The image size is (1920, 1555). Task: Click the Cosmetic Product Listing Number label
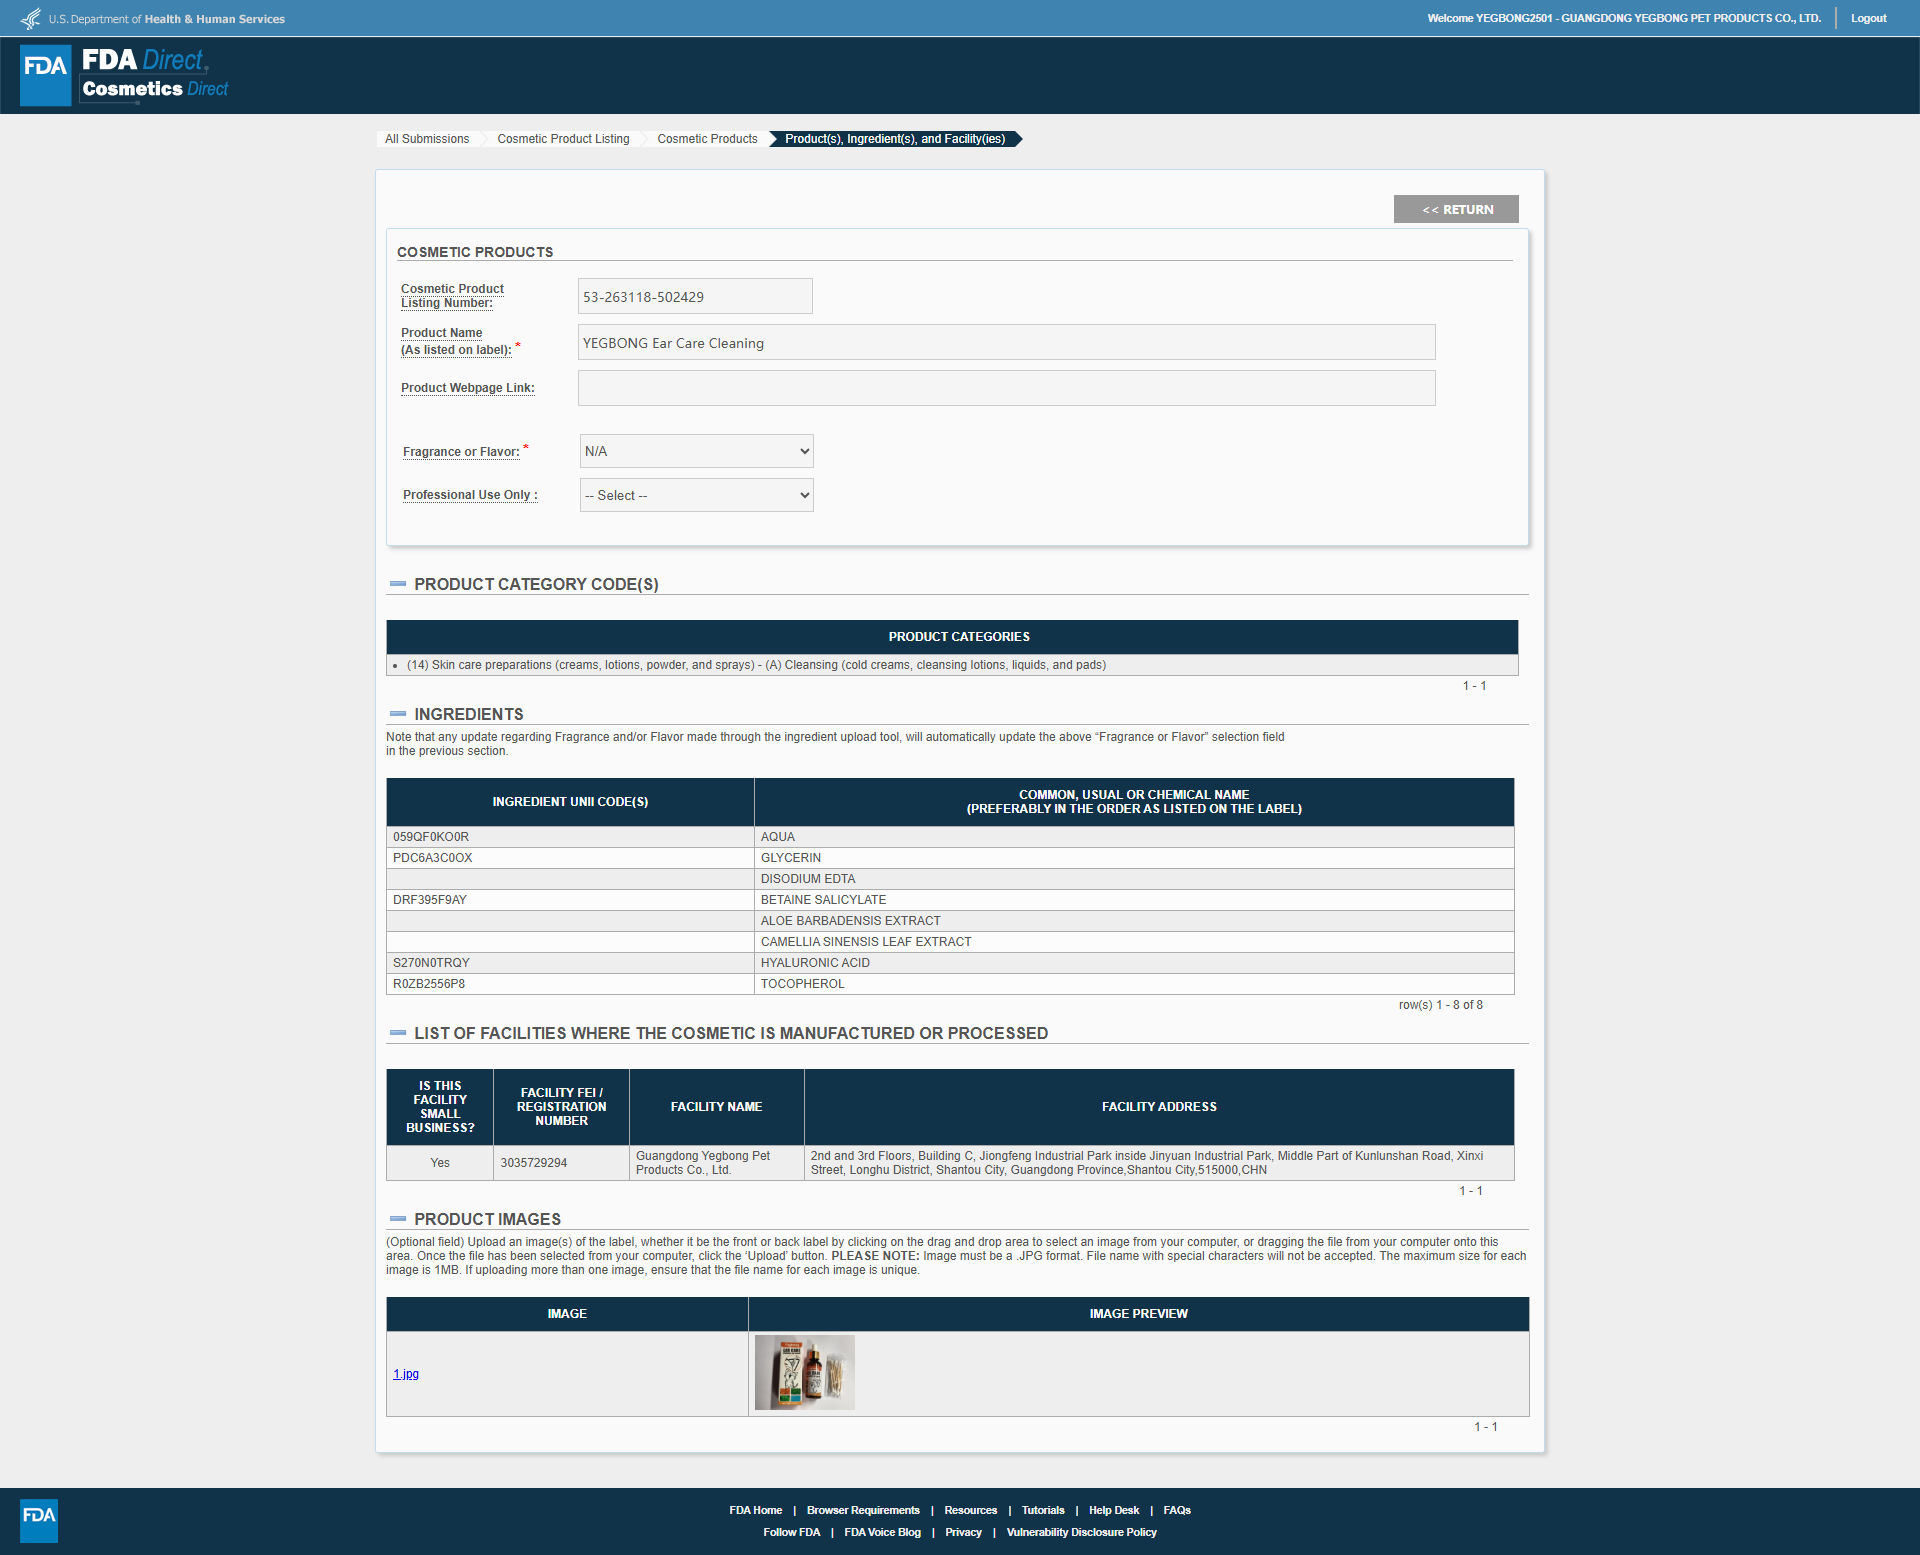(452, 296)
